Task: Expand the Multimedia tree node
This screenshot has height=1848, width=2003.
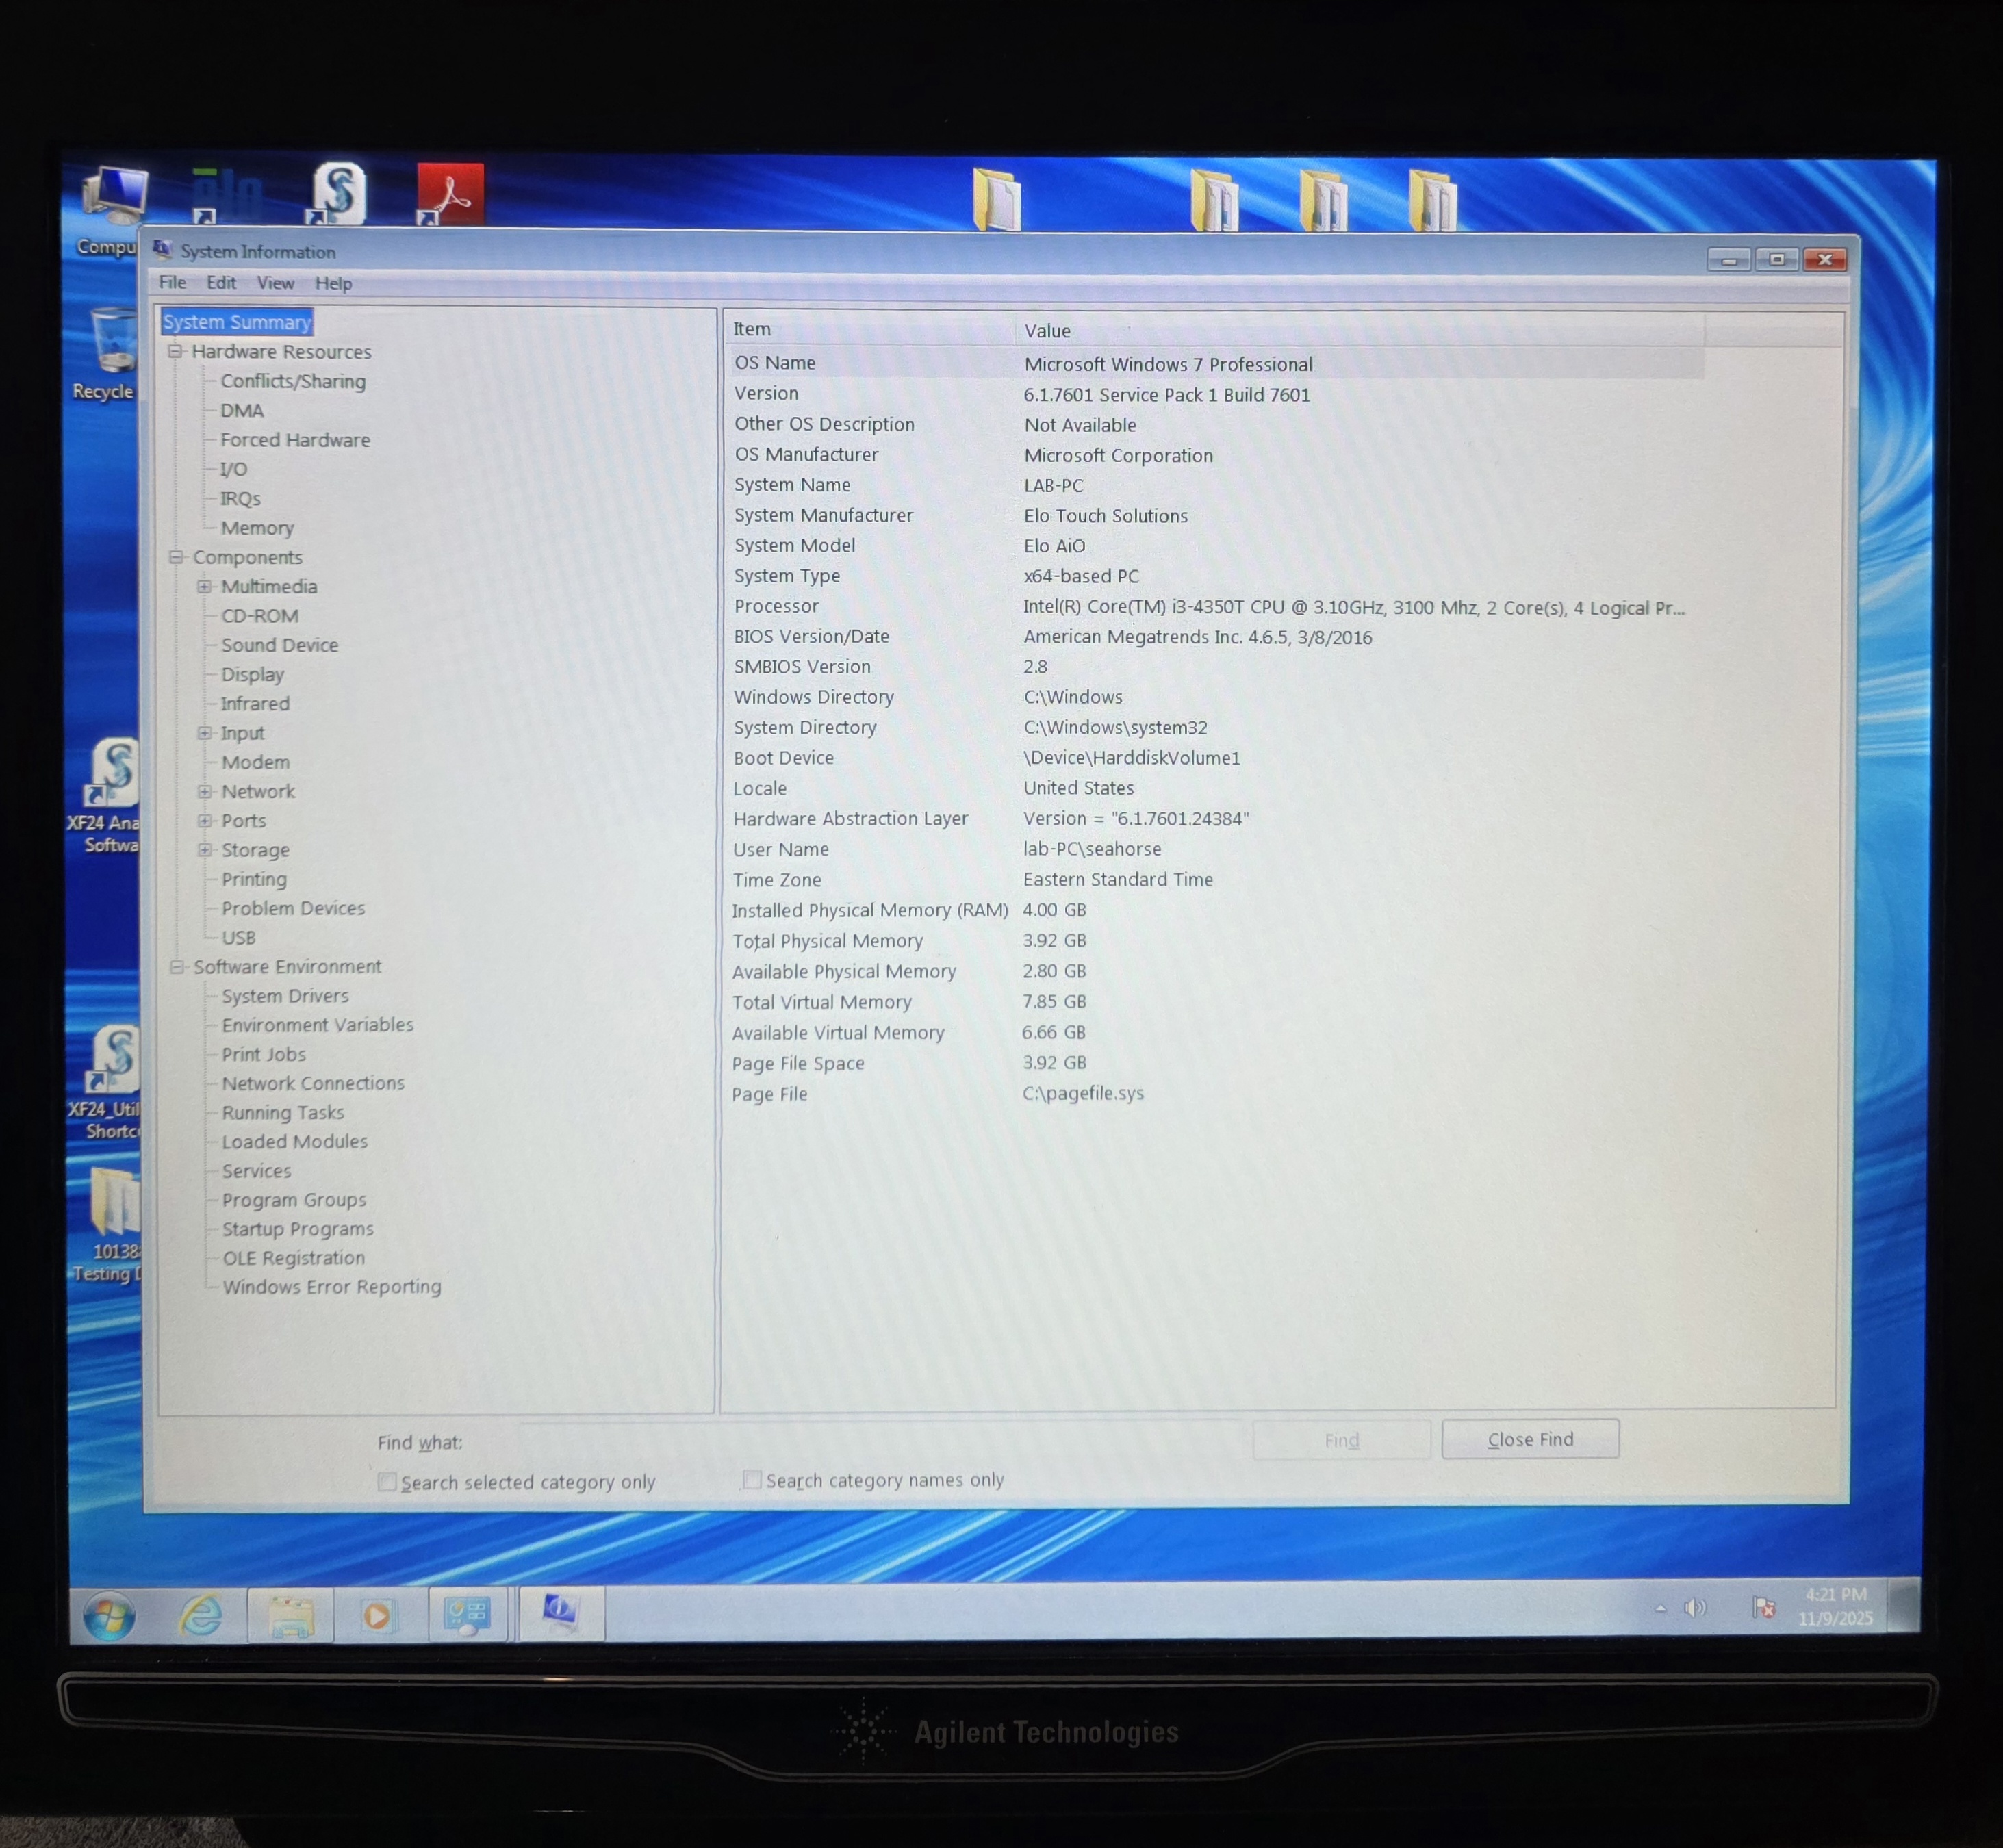Action: click(x=204, y=586)
